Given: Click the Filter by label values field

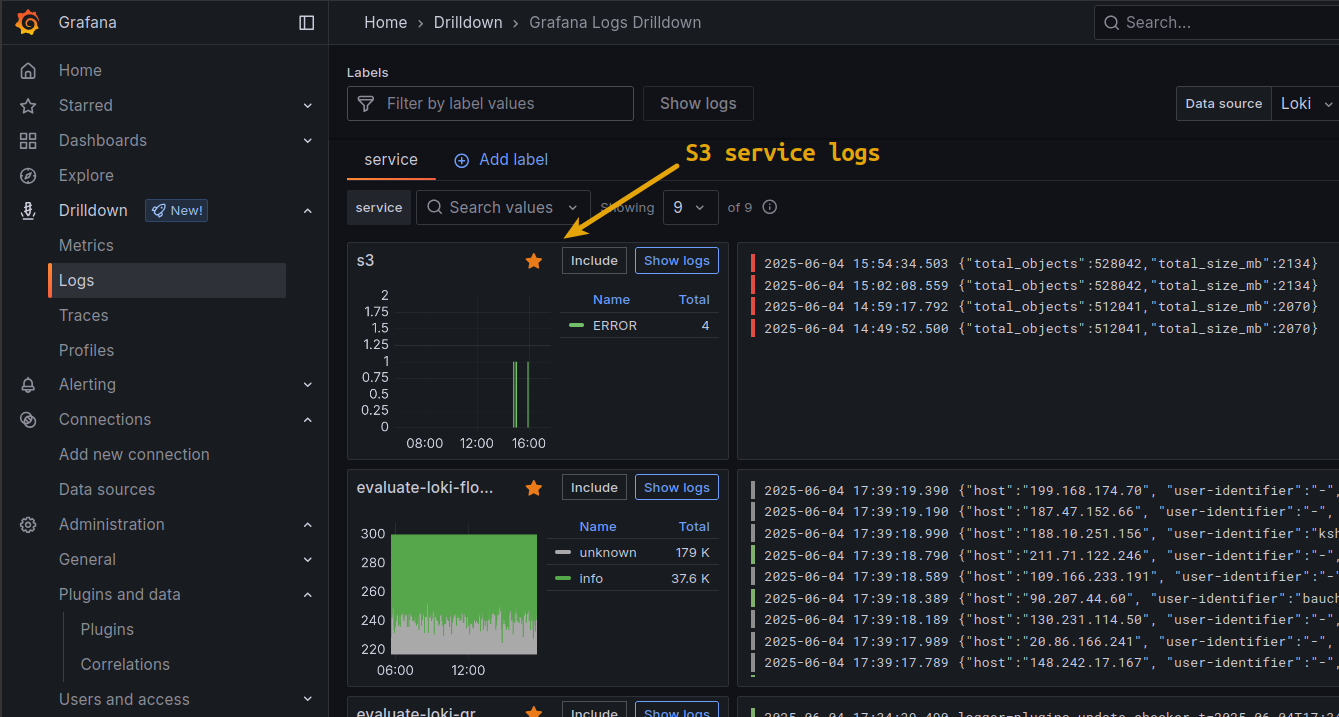Looking at the screenshot, I should click(490, 104).
